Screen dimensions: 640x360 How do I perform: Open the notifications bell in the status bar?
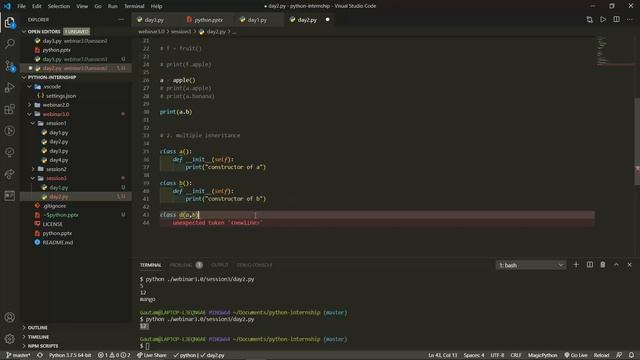tap(631, 355)
